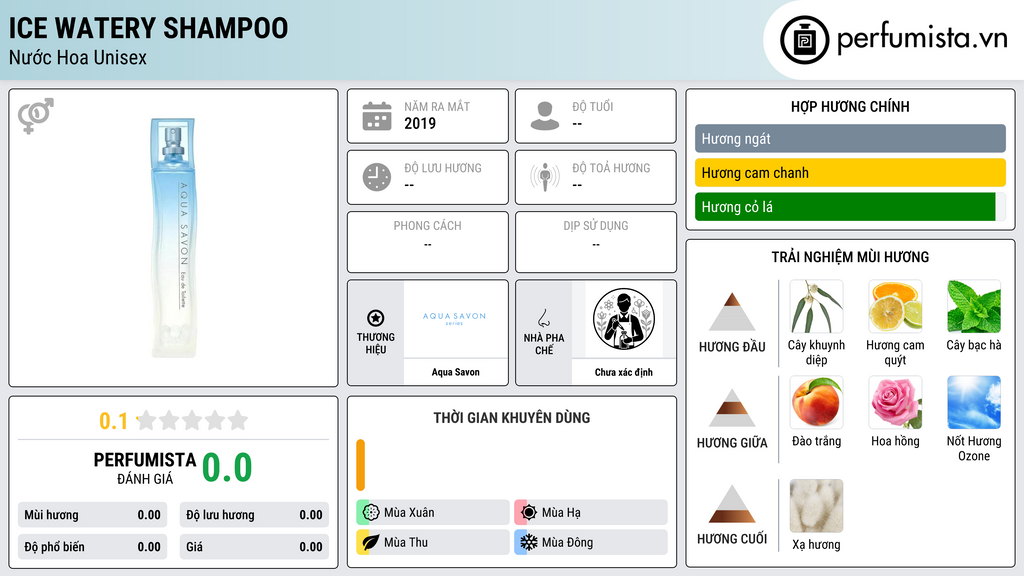Select the Hương cam quýt citrus note image

895,306
